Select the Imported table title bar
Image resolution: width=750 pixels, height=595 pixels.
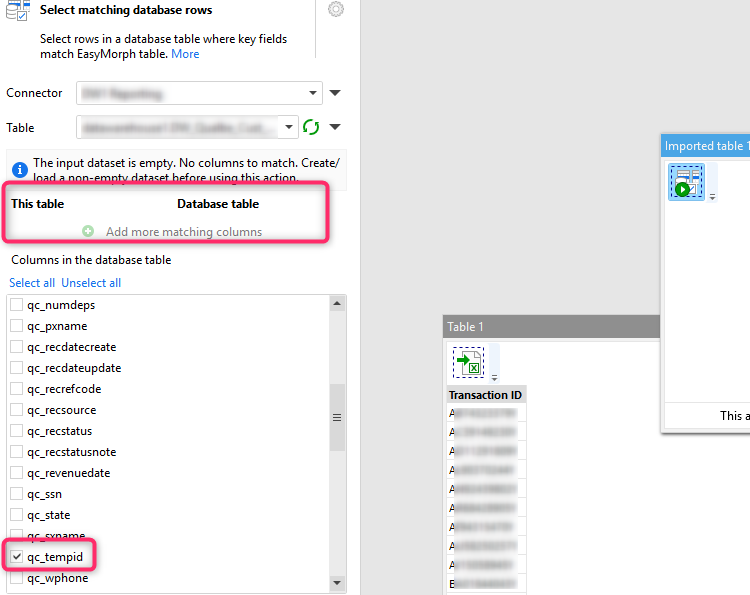pos(705,146)
